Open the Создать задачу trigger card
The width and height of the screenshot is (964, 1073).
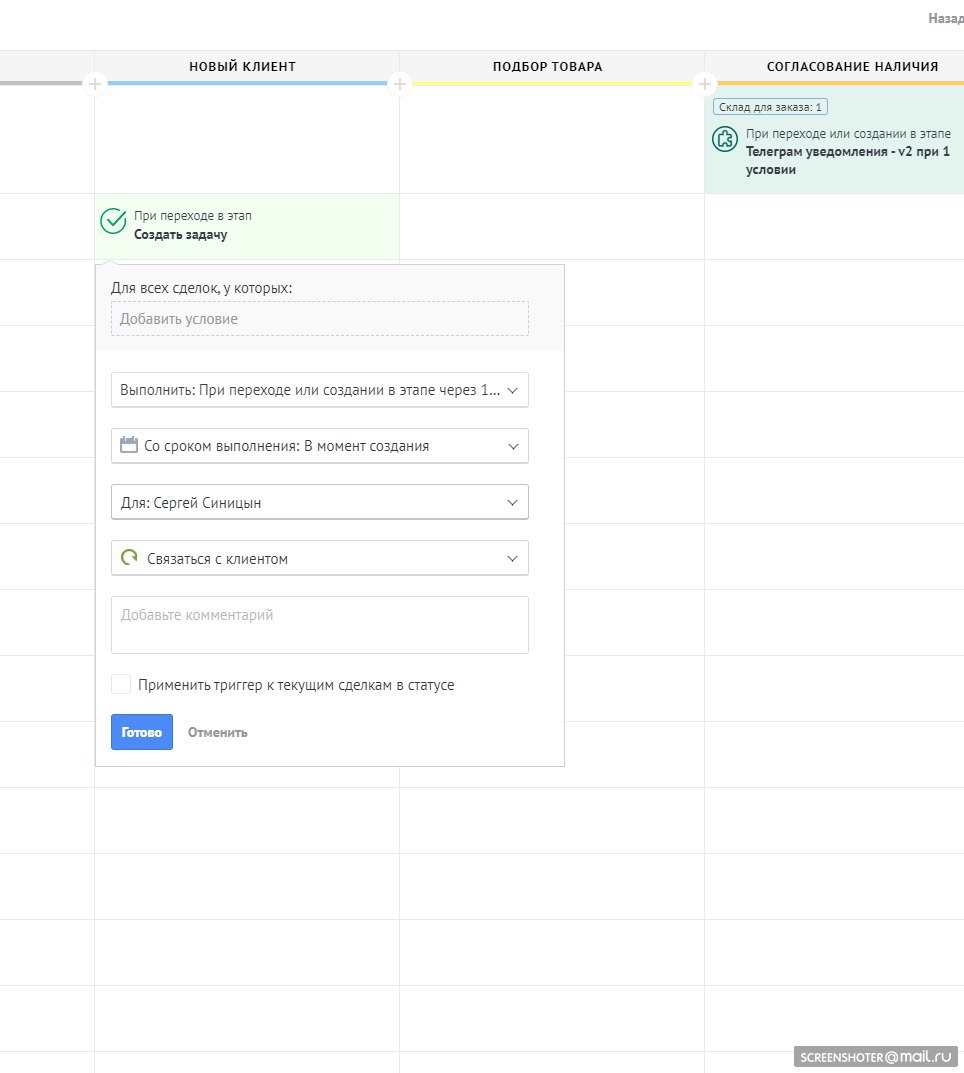point(247,226)
